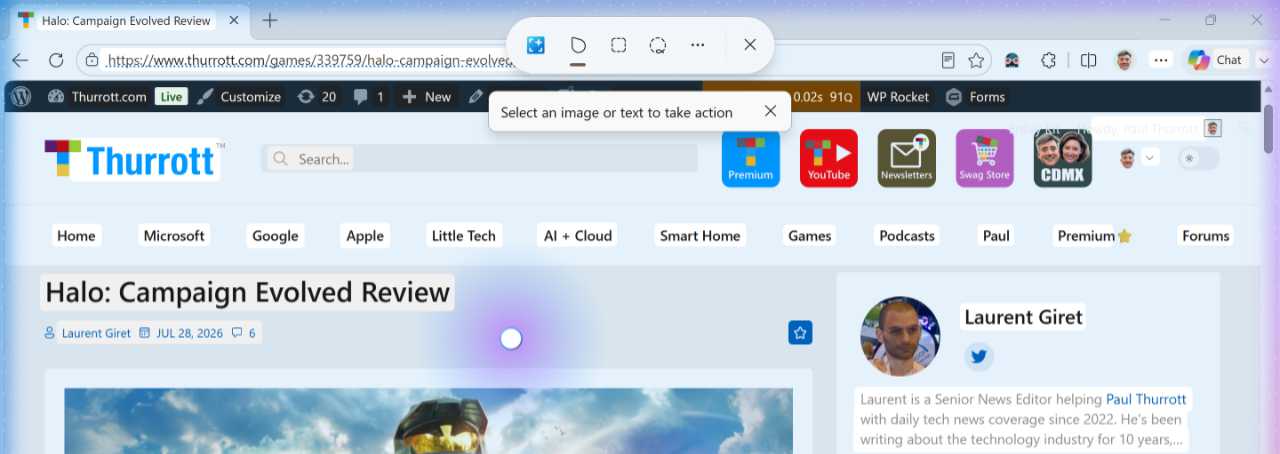Open the AI + Cloud navigation item
1280x454 pixels.
click(x=577, y=235)
